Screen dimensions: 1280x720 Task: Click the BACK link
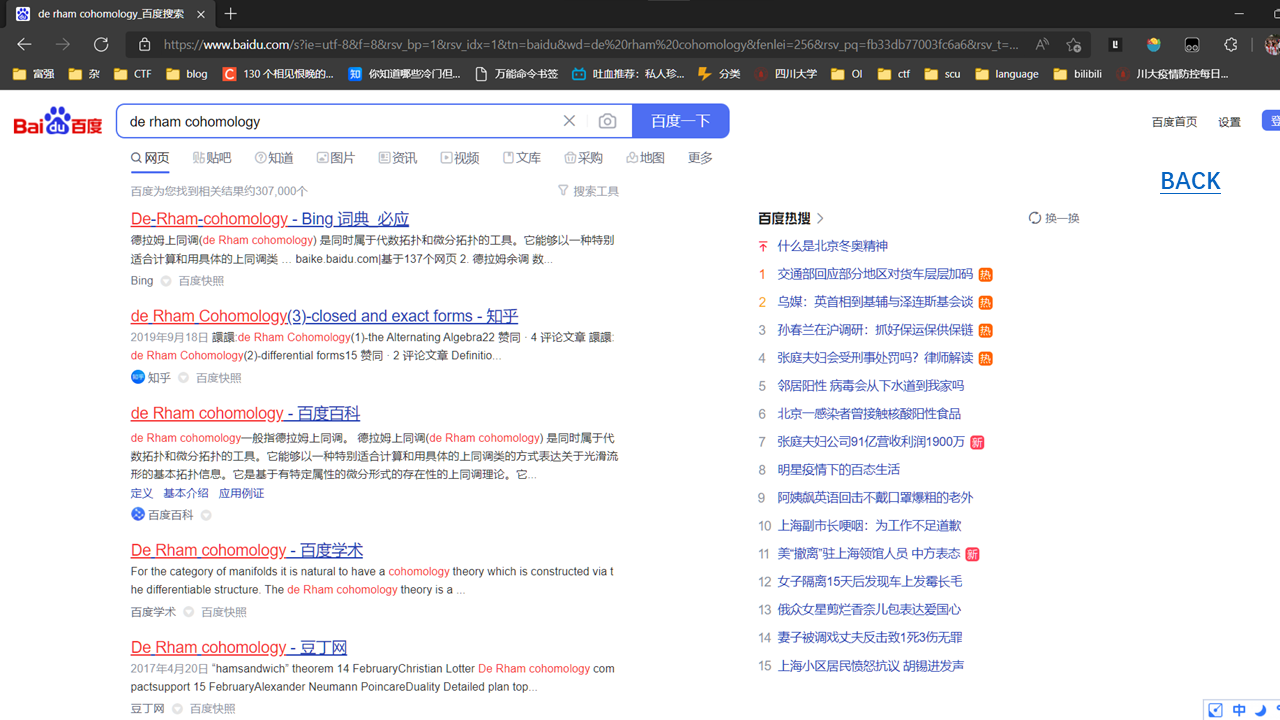[1190, 181]
